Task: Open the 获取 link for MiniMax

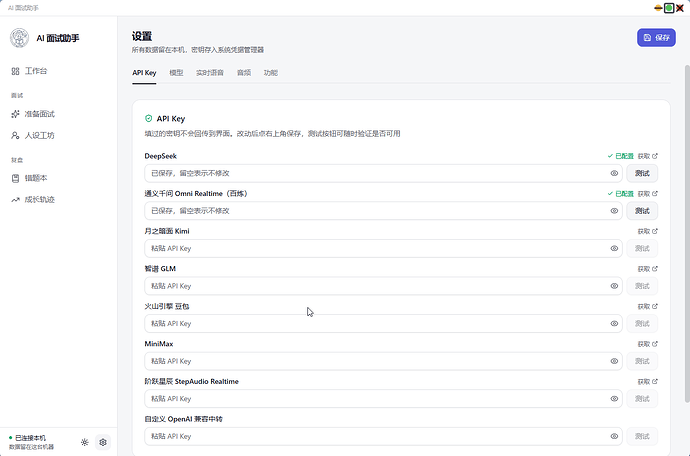Action: point(648,344)
